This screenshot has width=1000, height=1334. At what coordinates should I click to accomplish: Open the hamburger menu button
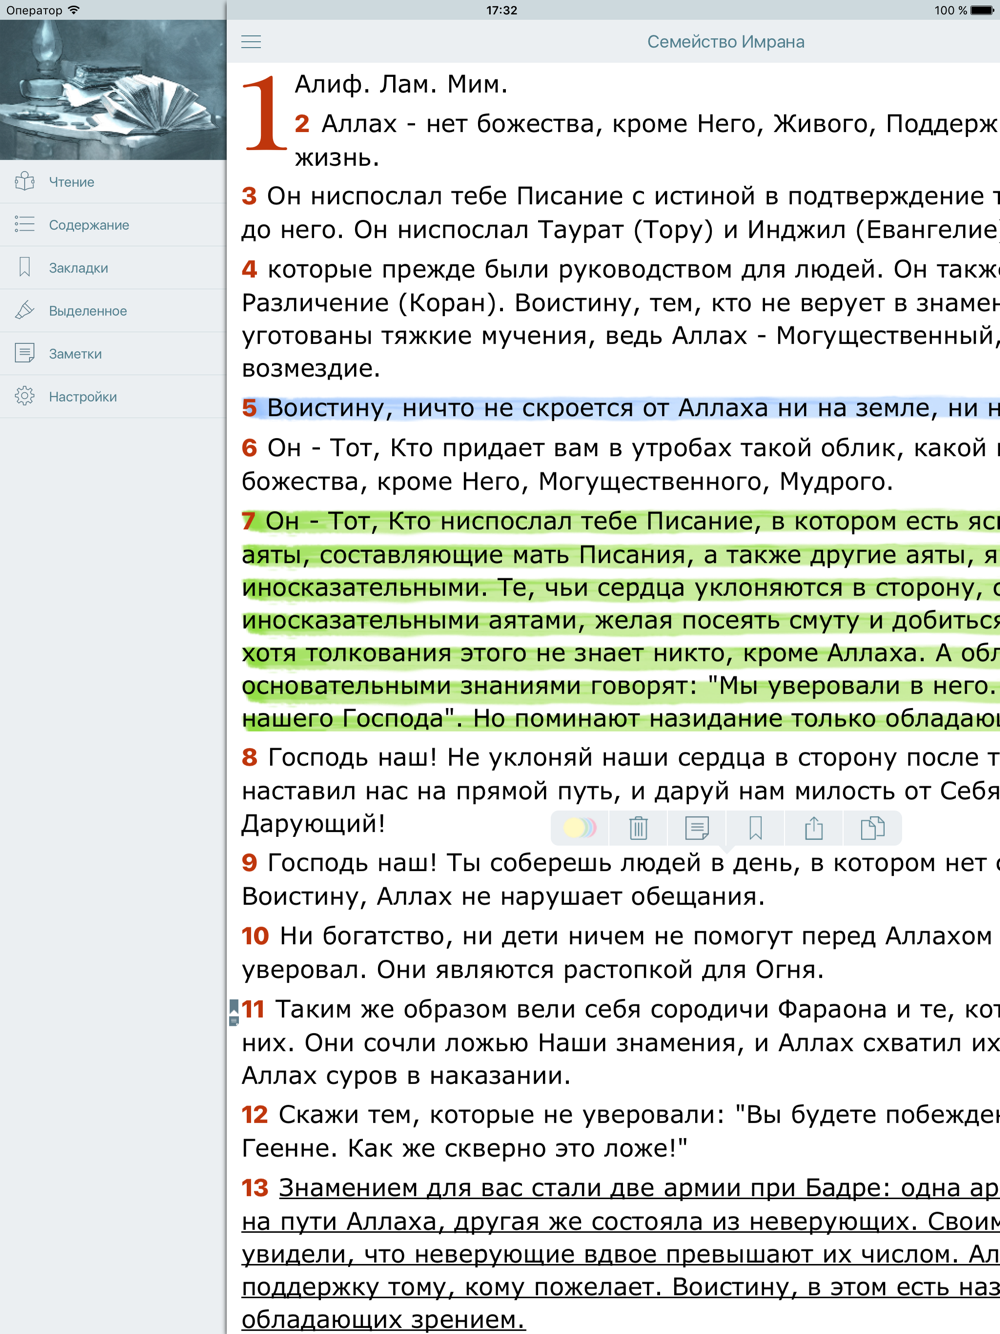tap(251, 42)
